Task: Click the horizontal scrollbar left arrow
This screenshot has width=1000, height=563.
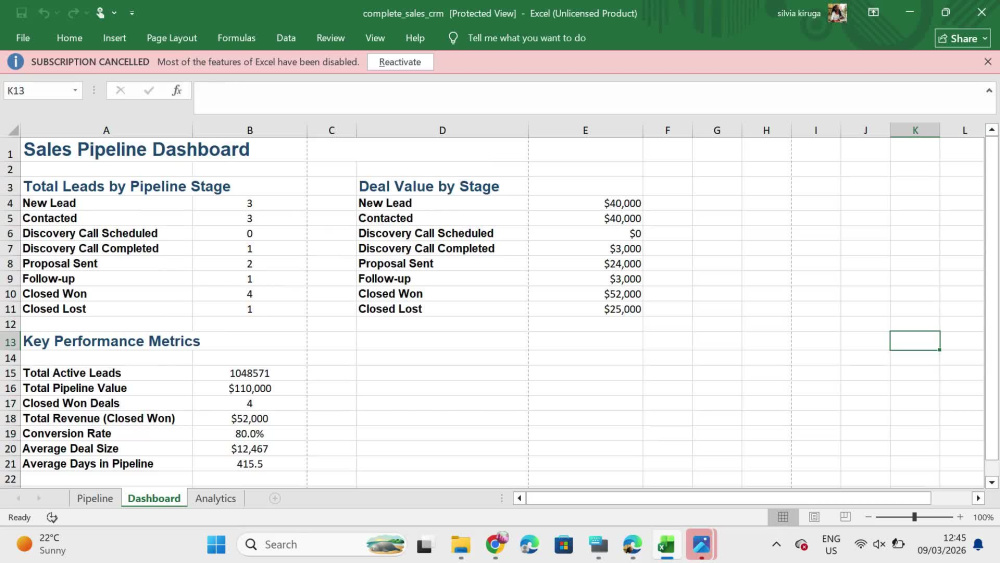Action: (519, 499)
